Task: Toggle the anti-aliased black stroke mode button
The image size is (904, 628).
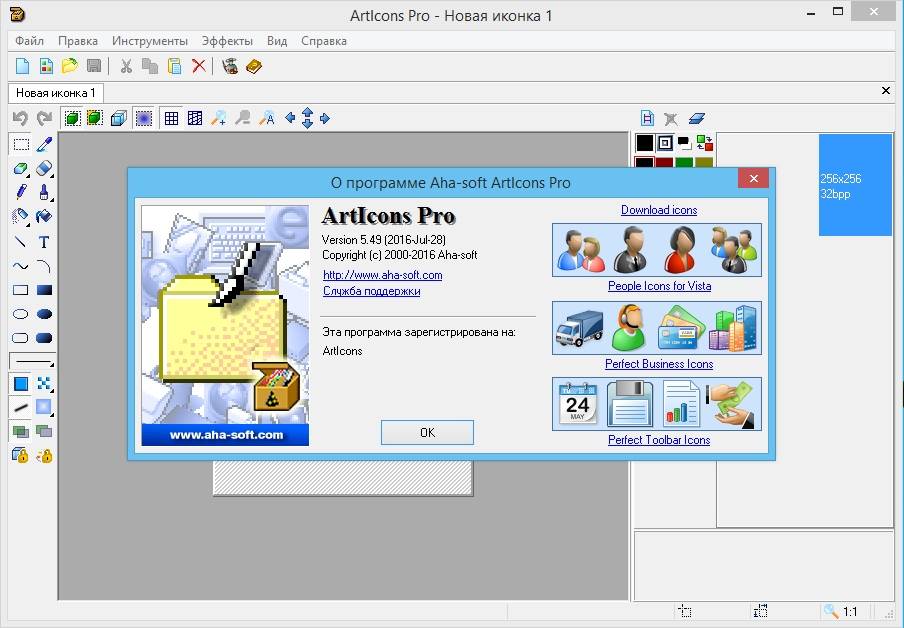Action: 21,408
